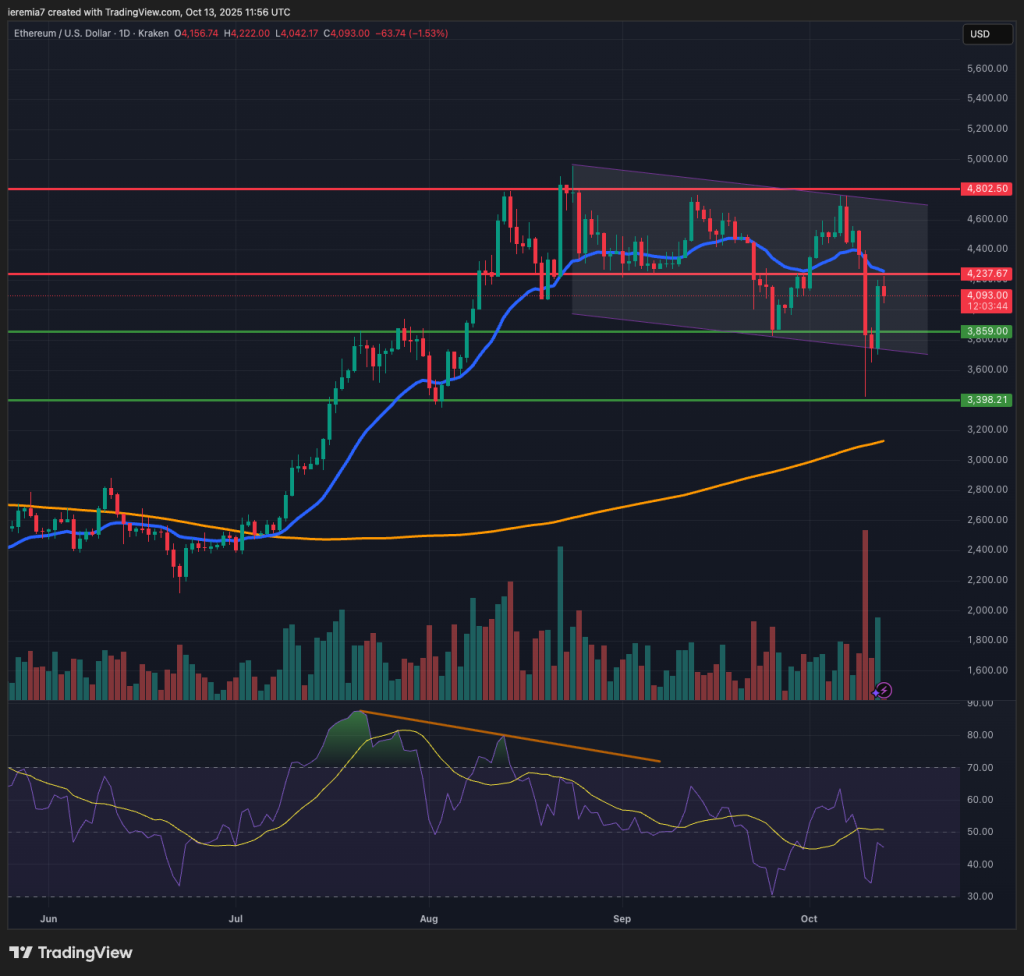
Task: Click the tallest red volume bar
Action: click(x=865, y=610)
